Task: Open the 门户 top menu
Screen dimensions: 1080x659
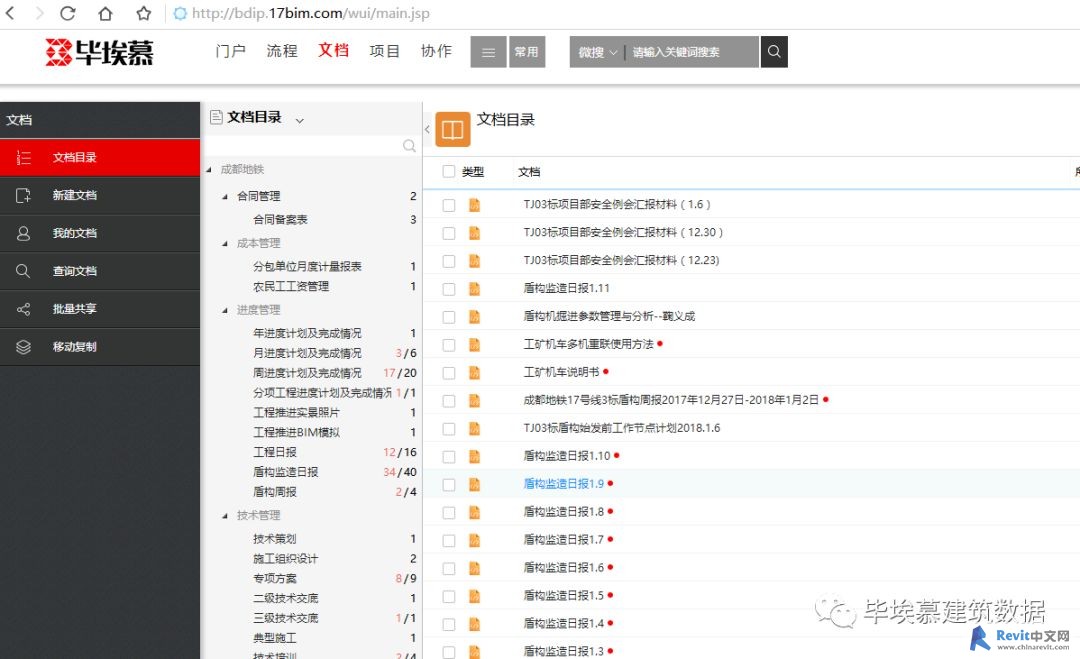Action: 231,51
